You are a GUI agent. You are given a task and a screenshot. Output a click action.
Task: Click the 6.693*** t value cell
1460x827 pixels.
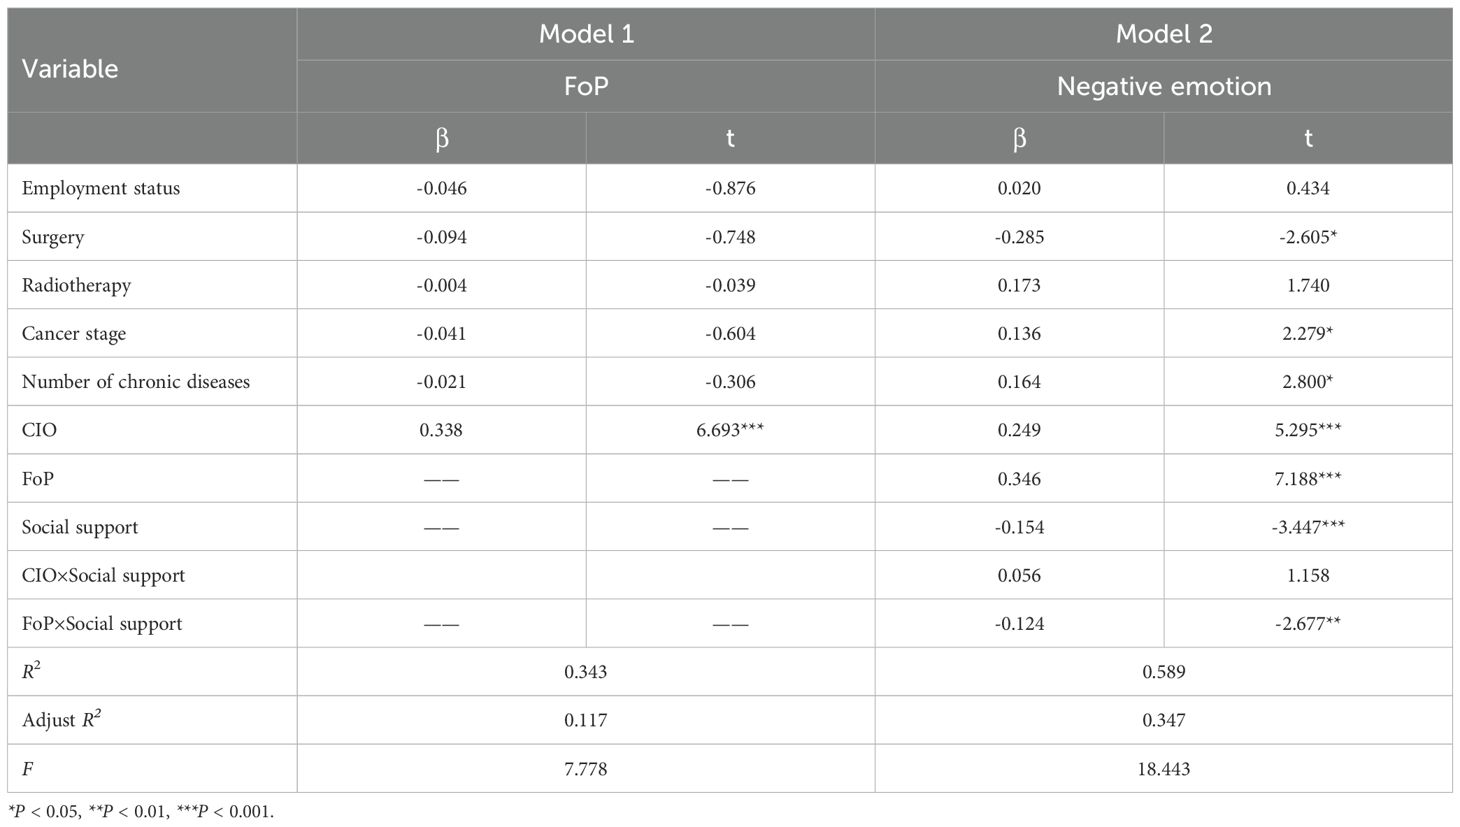[730, 430]
